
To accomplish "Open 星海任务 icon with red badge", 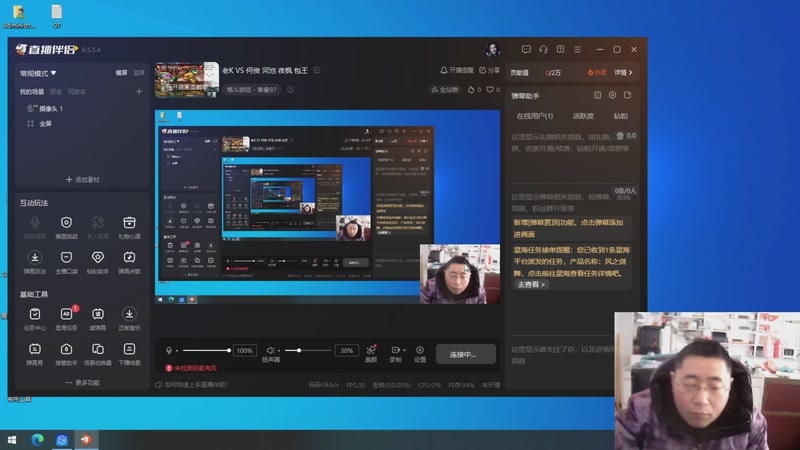I will 66,314.
